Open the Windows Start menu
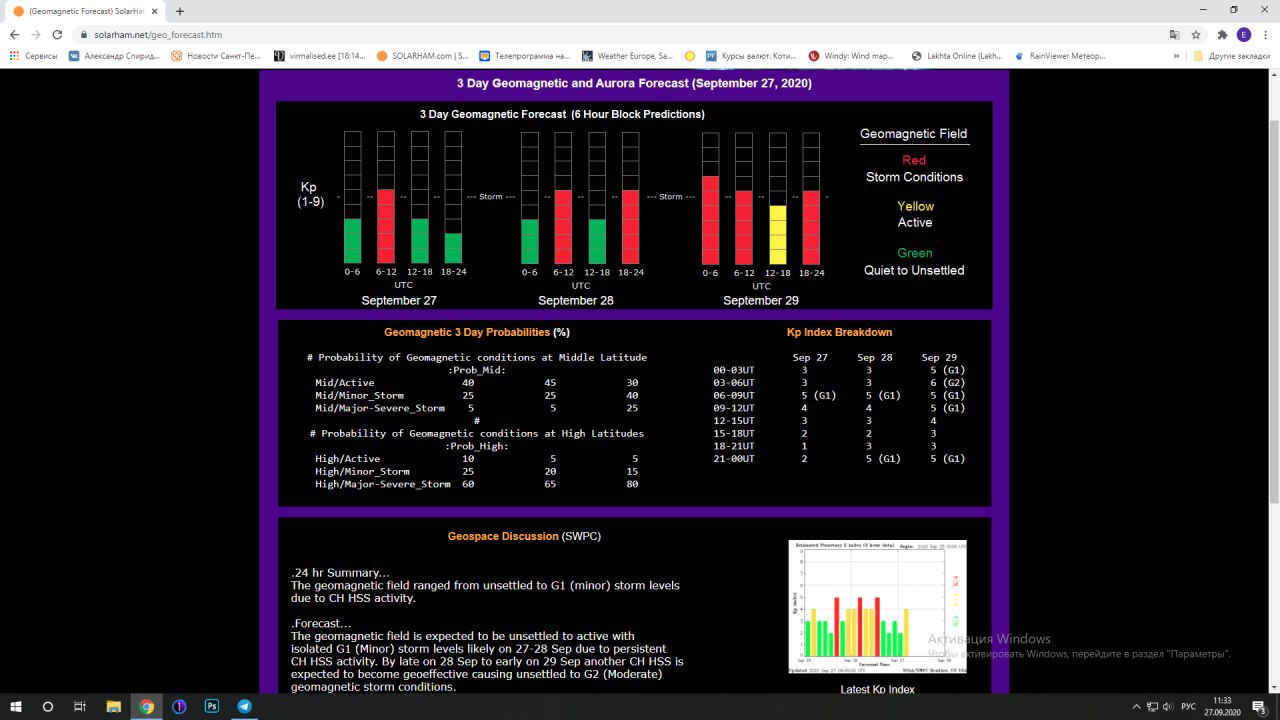The width and height of the screenshot is (1280, 720). (16, 706)
